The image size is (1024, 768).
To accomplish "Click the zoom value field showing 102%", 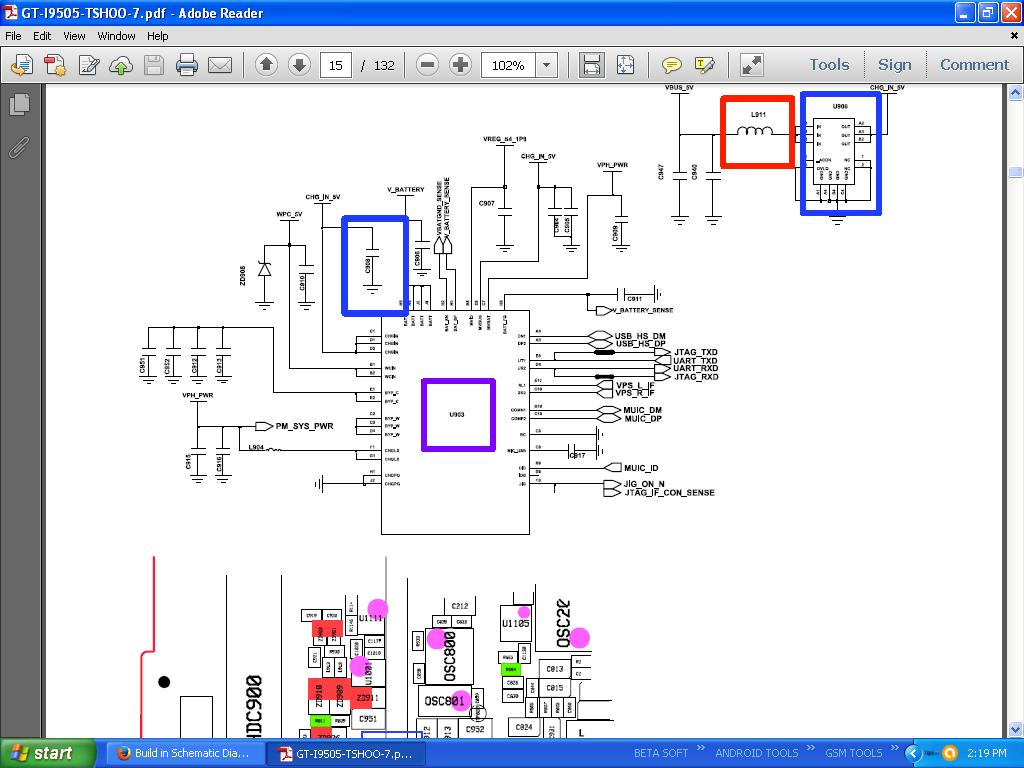I will (508, 65).
